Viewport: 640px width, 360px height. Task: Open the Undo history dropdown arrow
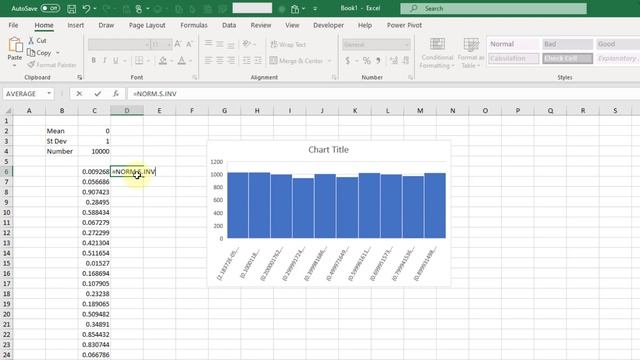pos(95,9)
